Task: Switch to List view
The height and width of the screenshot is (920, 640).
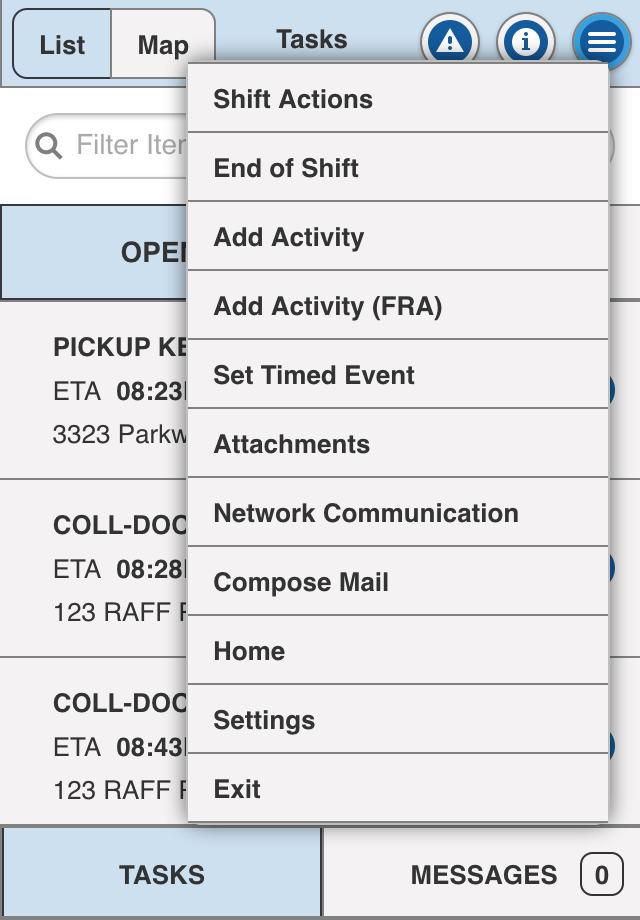Action: (62, 44)
